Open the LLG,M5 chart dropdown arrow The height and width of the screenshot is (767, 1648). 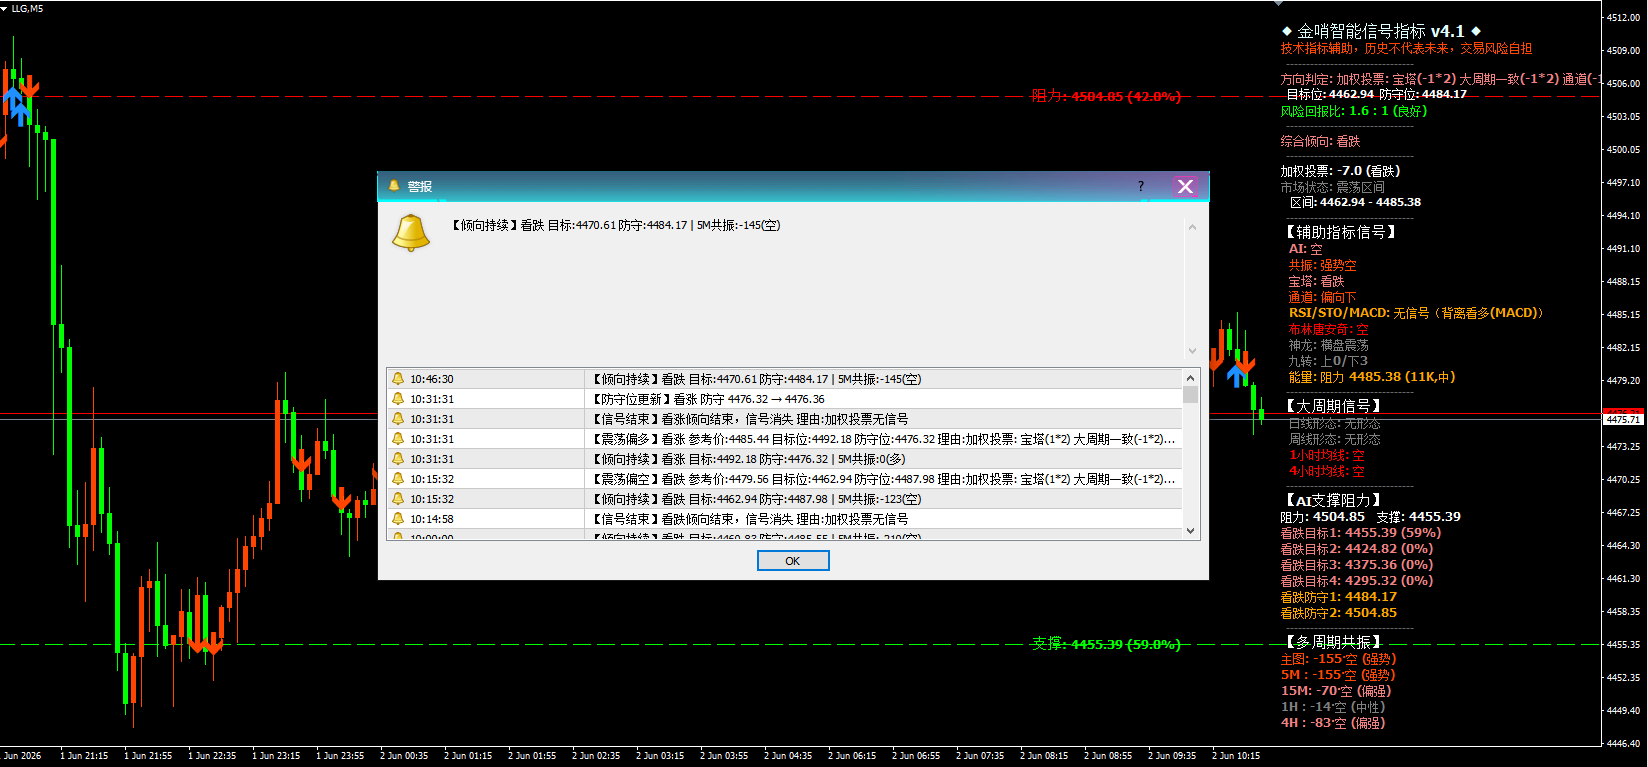[x=5, y=8]
